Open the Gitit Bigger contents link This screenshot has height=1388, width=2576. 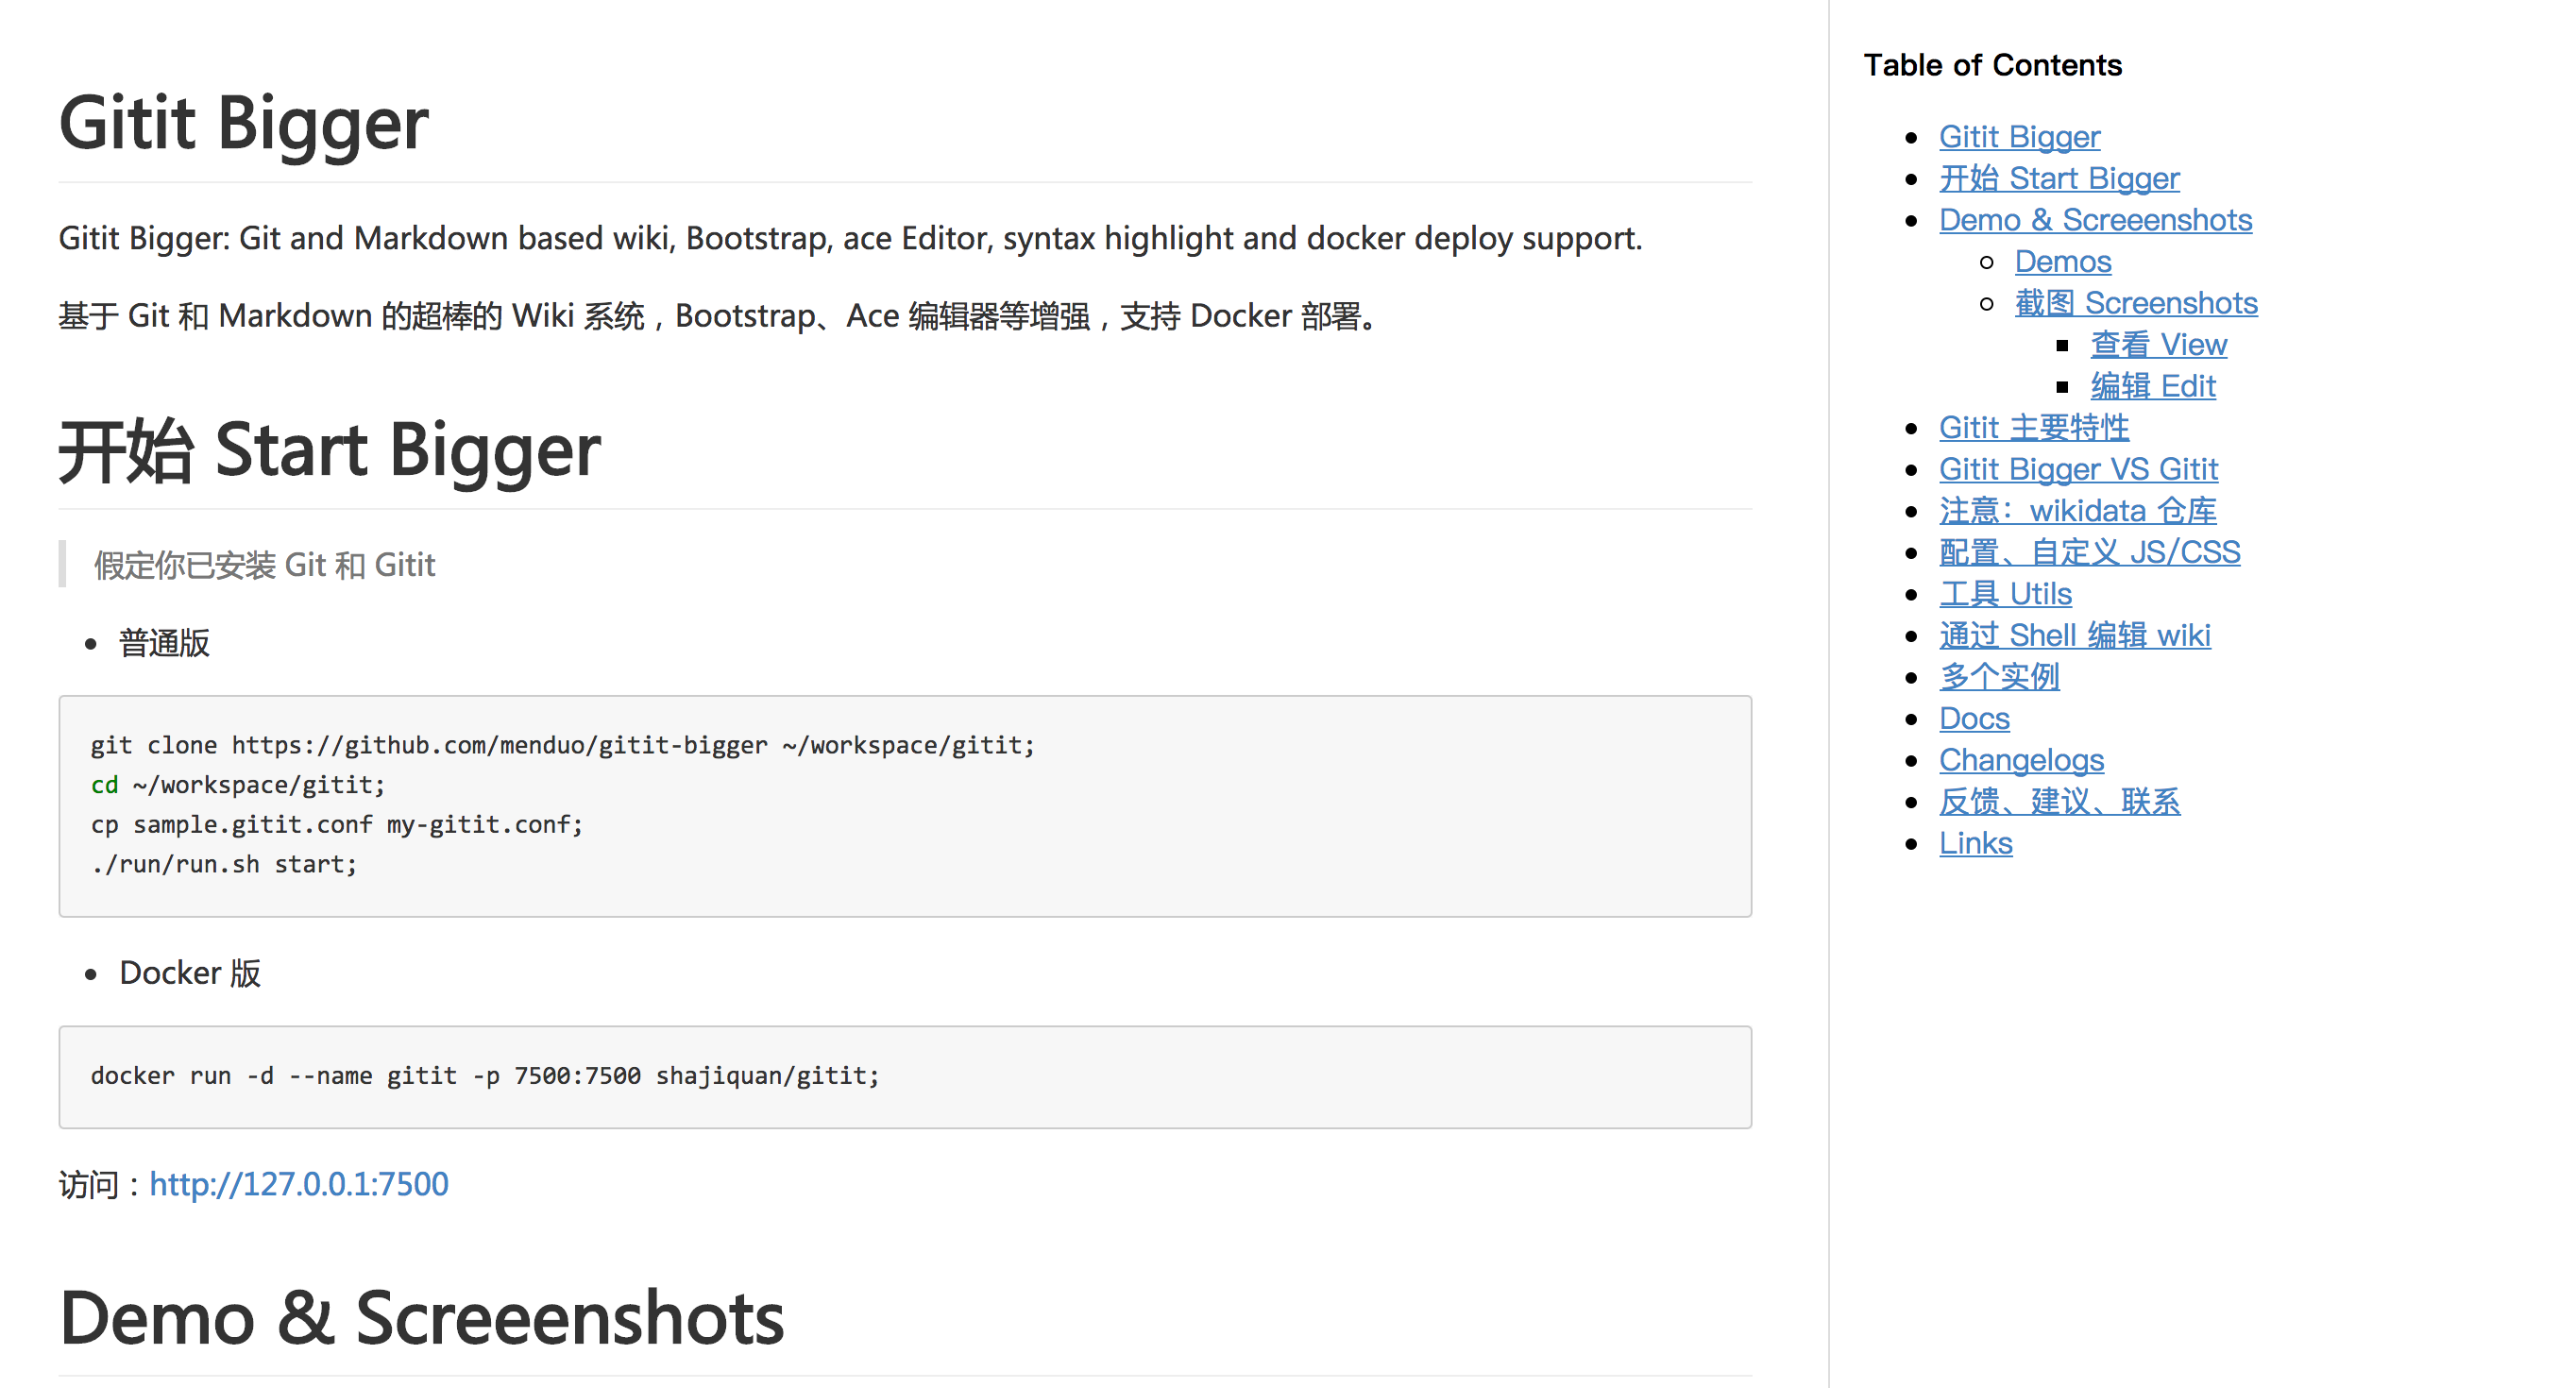(x=2018, y=137)
